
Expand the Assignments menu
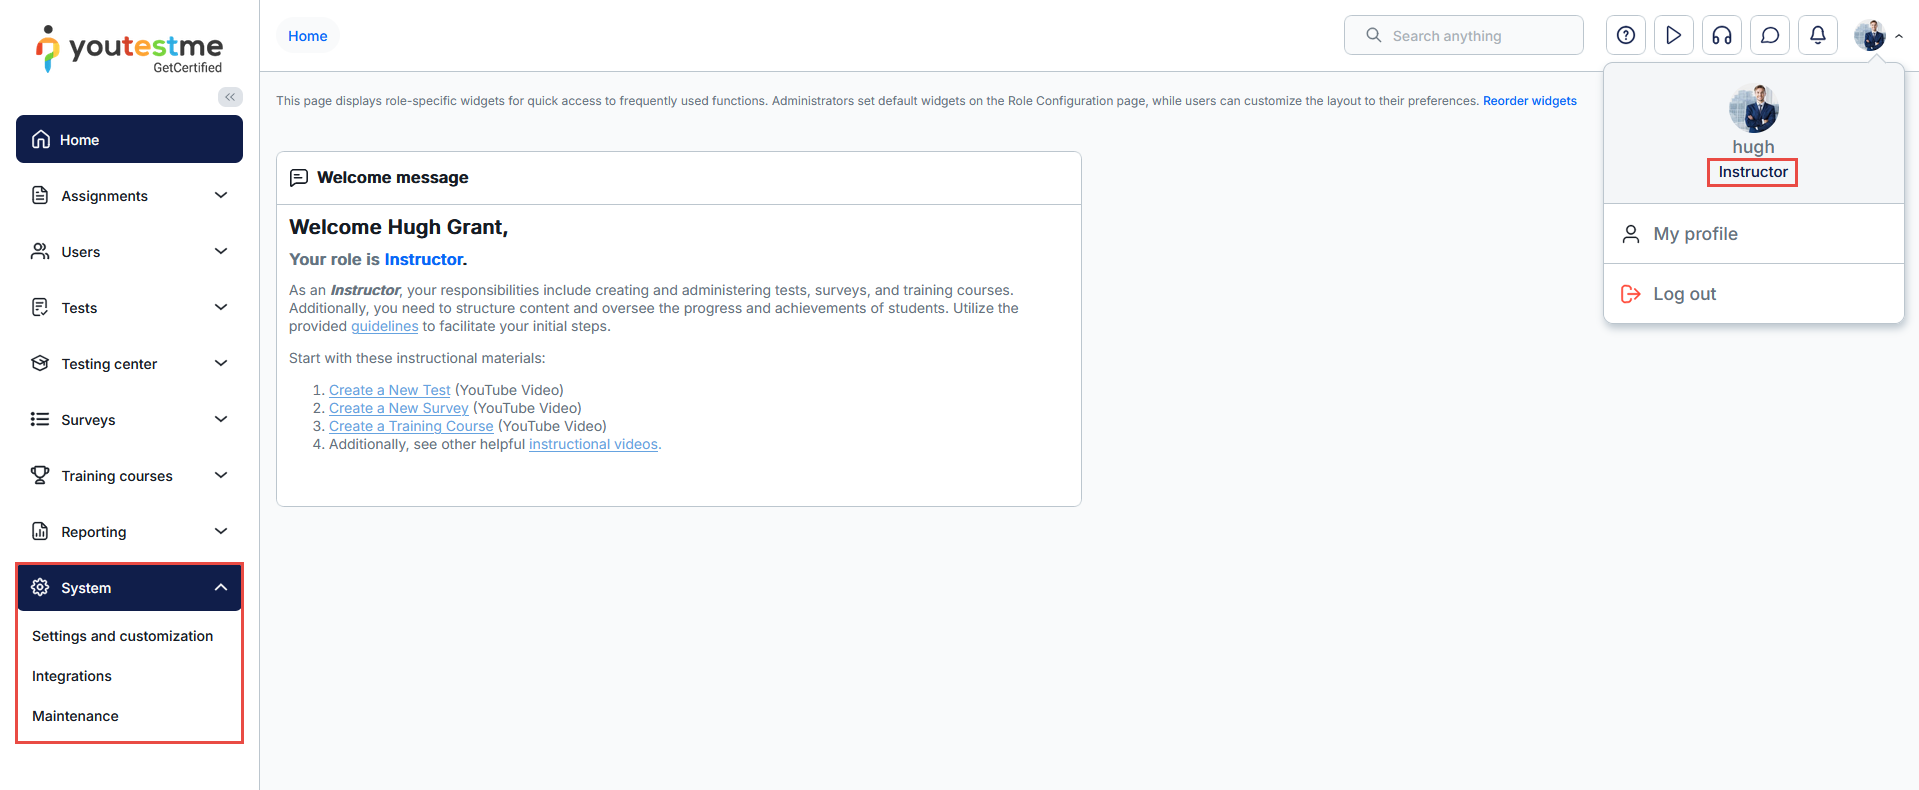pyautogui.click(x=129, y=196)
